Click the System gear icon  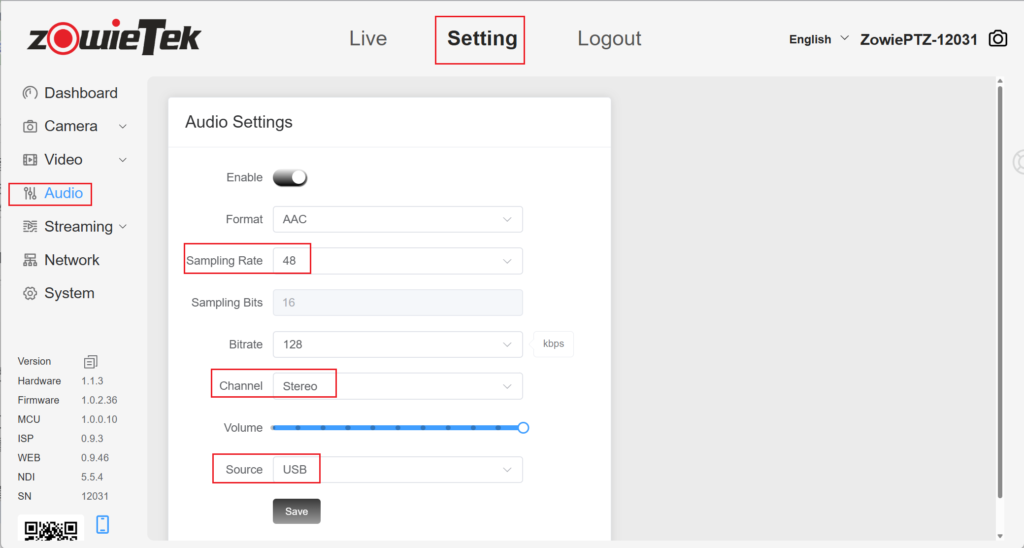(30, 293)
